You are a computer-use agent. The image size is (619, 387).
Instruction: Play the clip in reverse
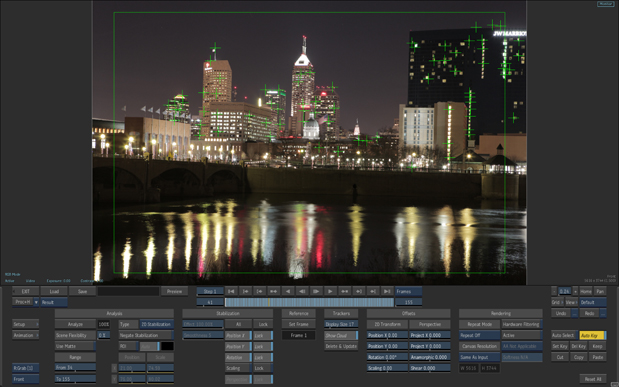(288, 291)
